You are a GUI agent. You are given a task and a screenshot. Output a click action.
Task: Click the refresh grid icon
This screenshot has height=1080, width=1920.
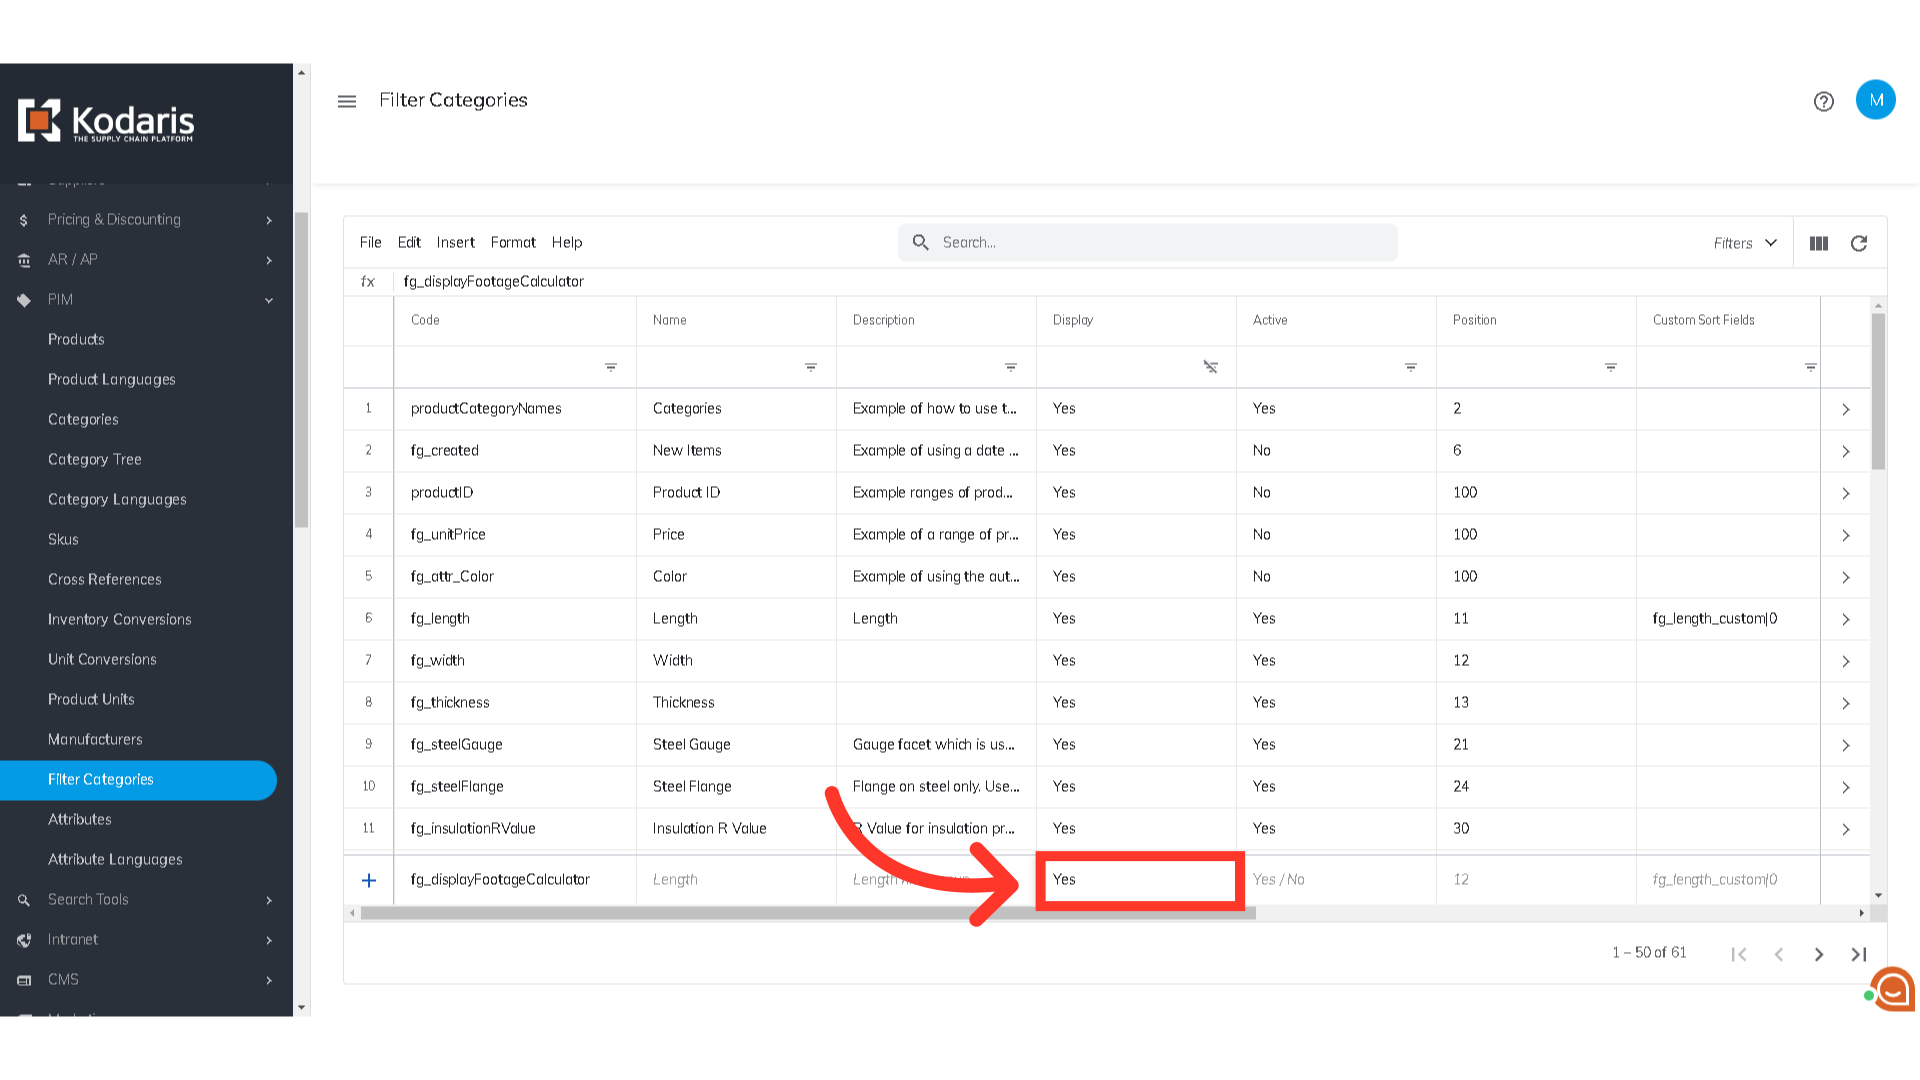1859,243
